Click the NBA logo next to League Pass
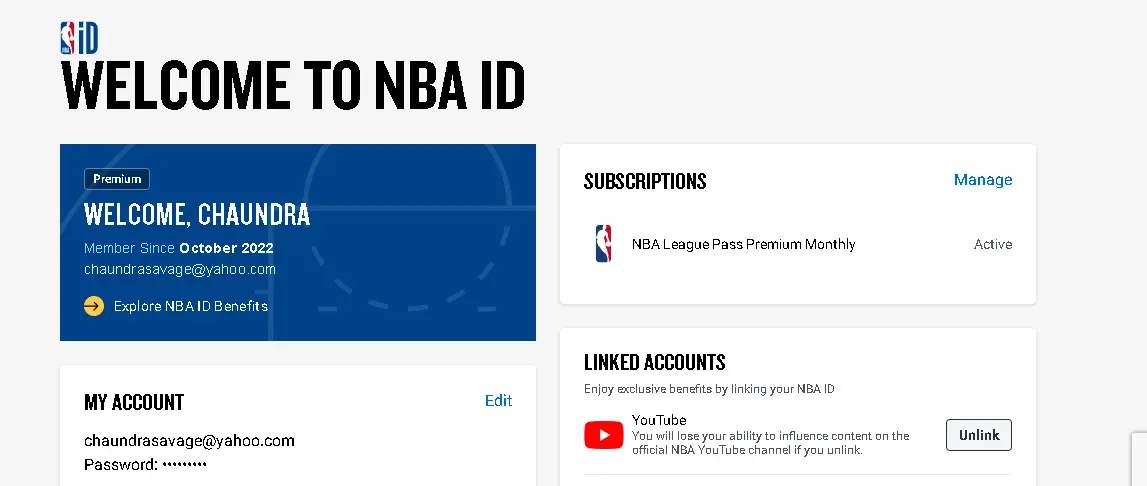The height and width of the screenshot is (486, 1147). coord(603,244)
